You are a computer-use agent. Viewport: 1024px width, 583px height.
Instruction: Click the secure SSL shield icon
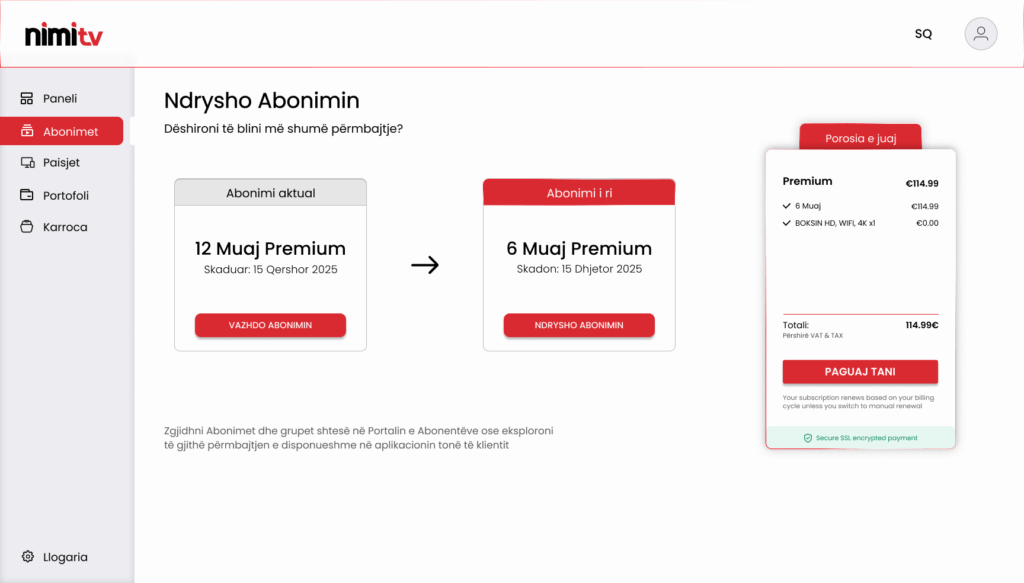coord(808,438)
